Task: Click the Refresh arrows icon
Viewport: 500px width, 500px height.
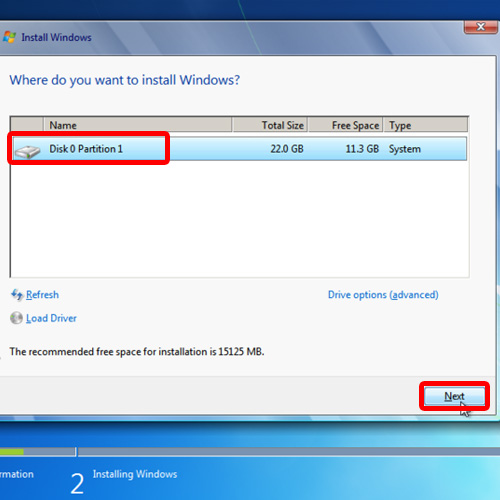Action: point(17,295)
